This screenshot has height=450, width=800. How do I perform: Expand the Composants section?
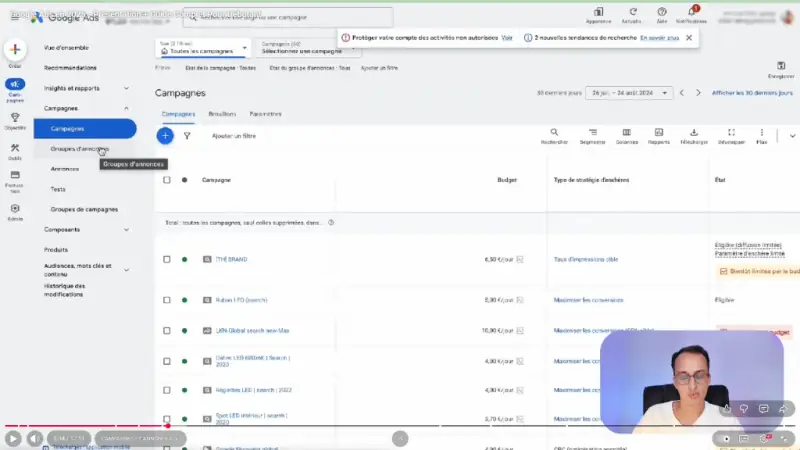(126, 230)
